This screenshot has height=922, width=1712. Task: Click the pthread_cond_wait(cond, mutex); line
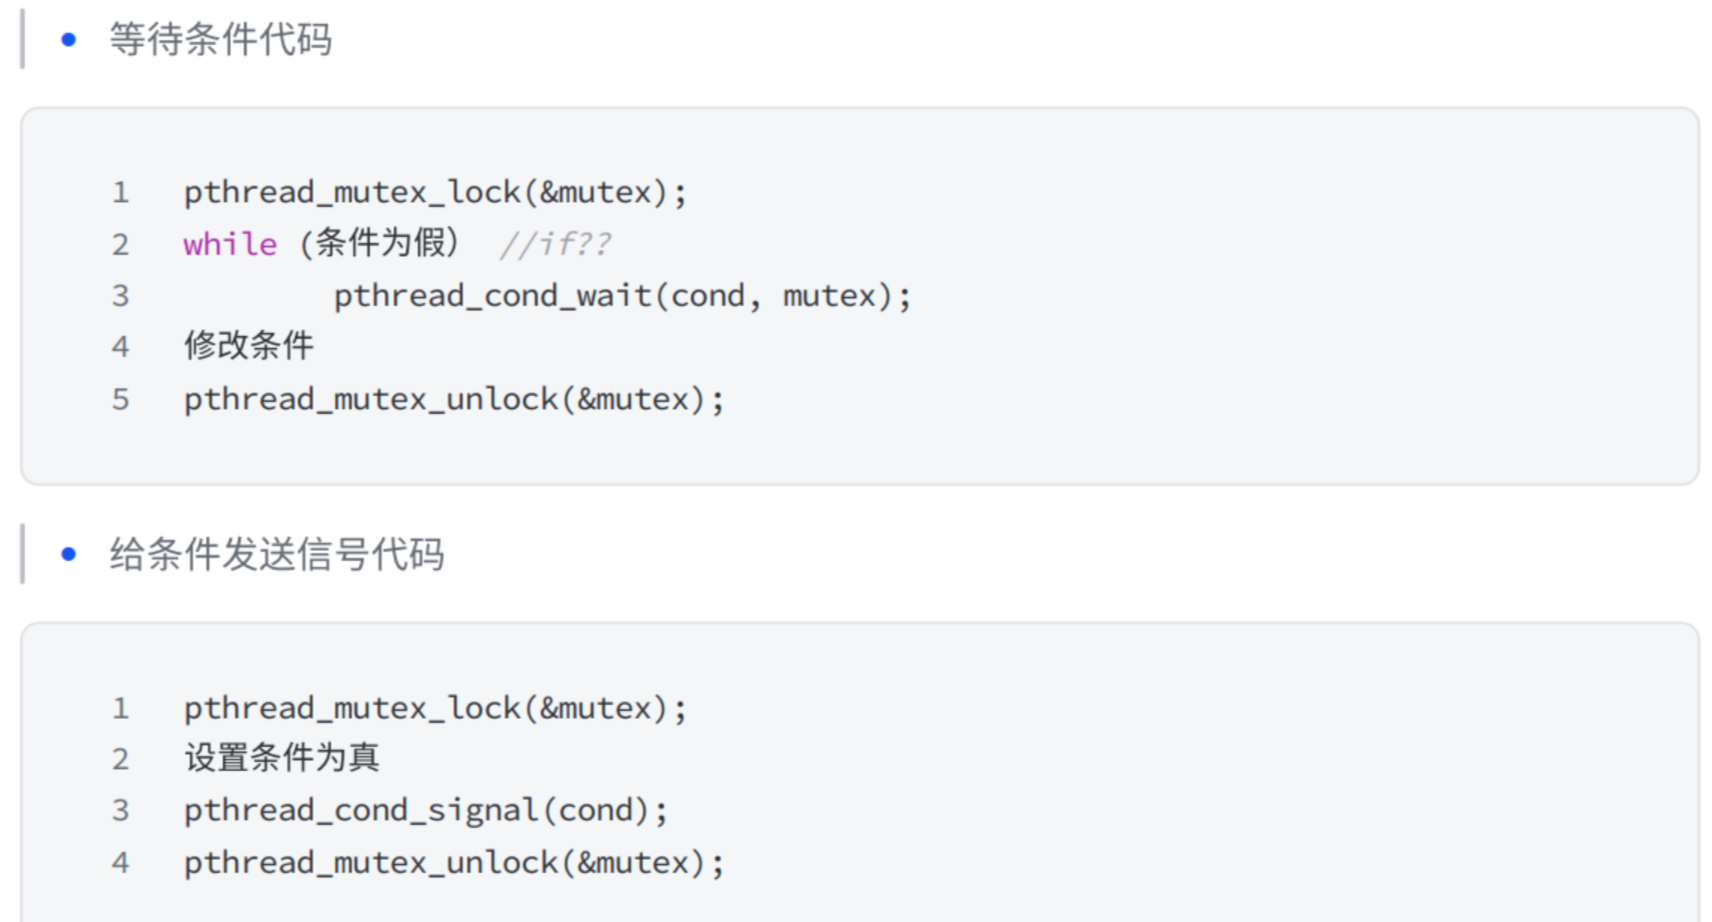(622, 296)
